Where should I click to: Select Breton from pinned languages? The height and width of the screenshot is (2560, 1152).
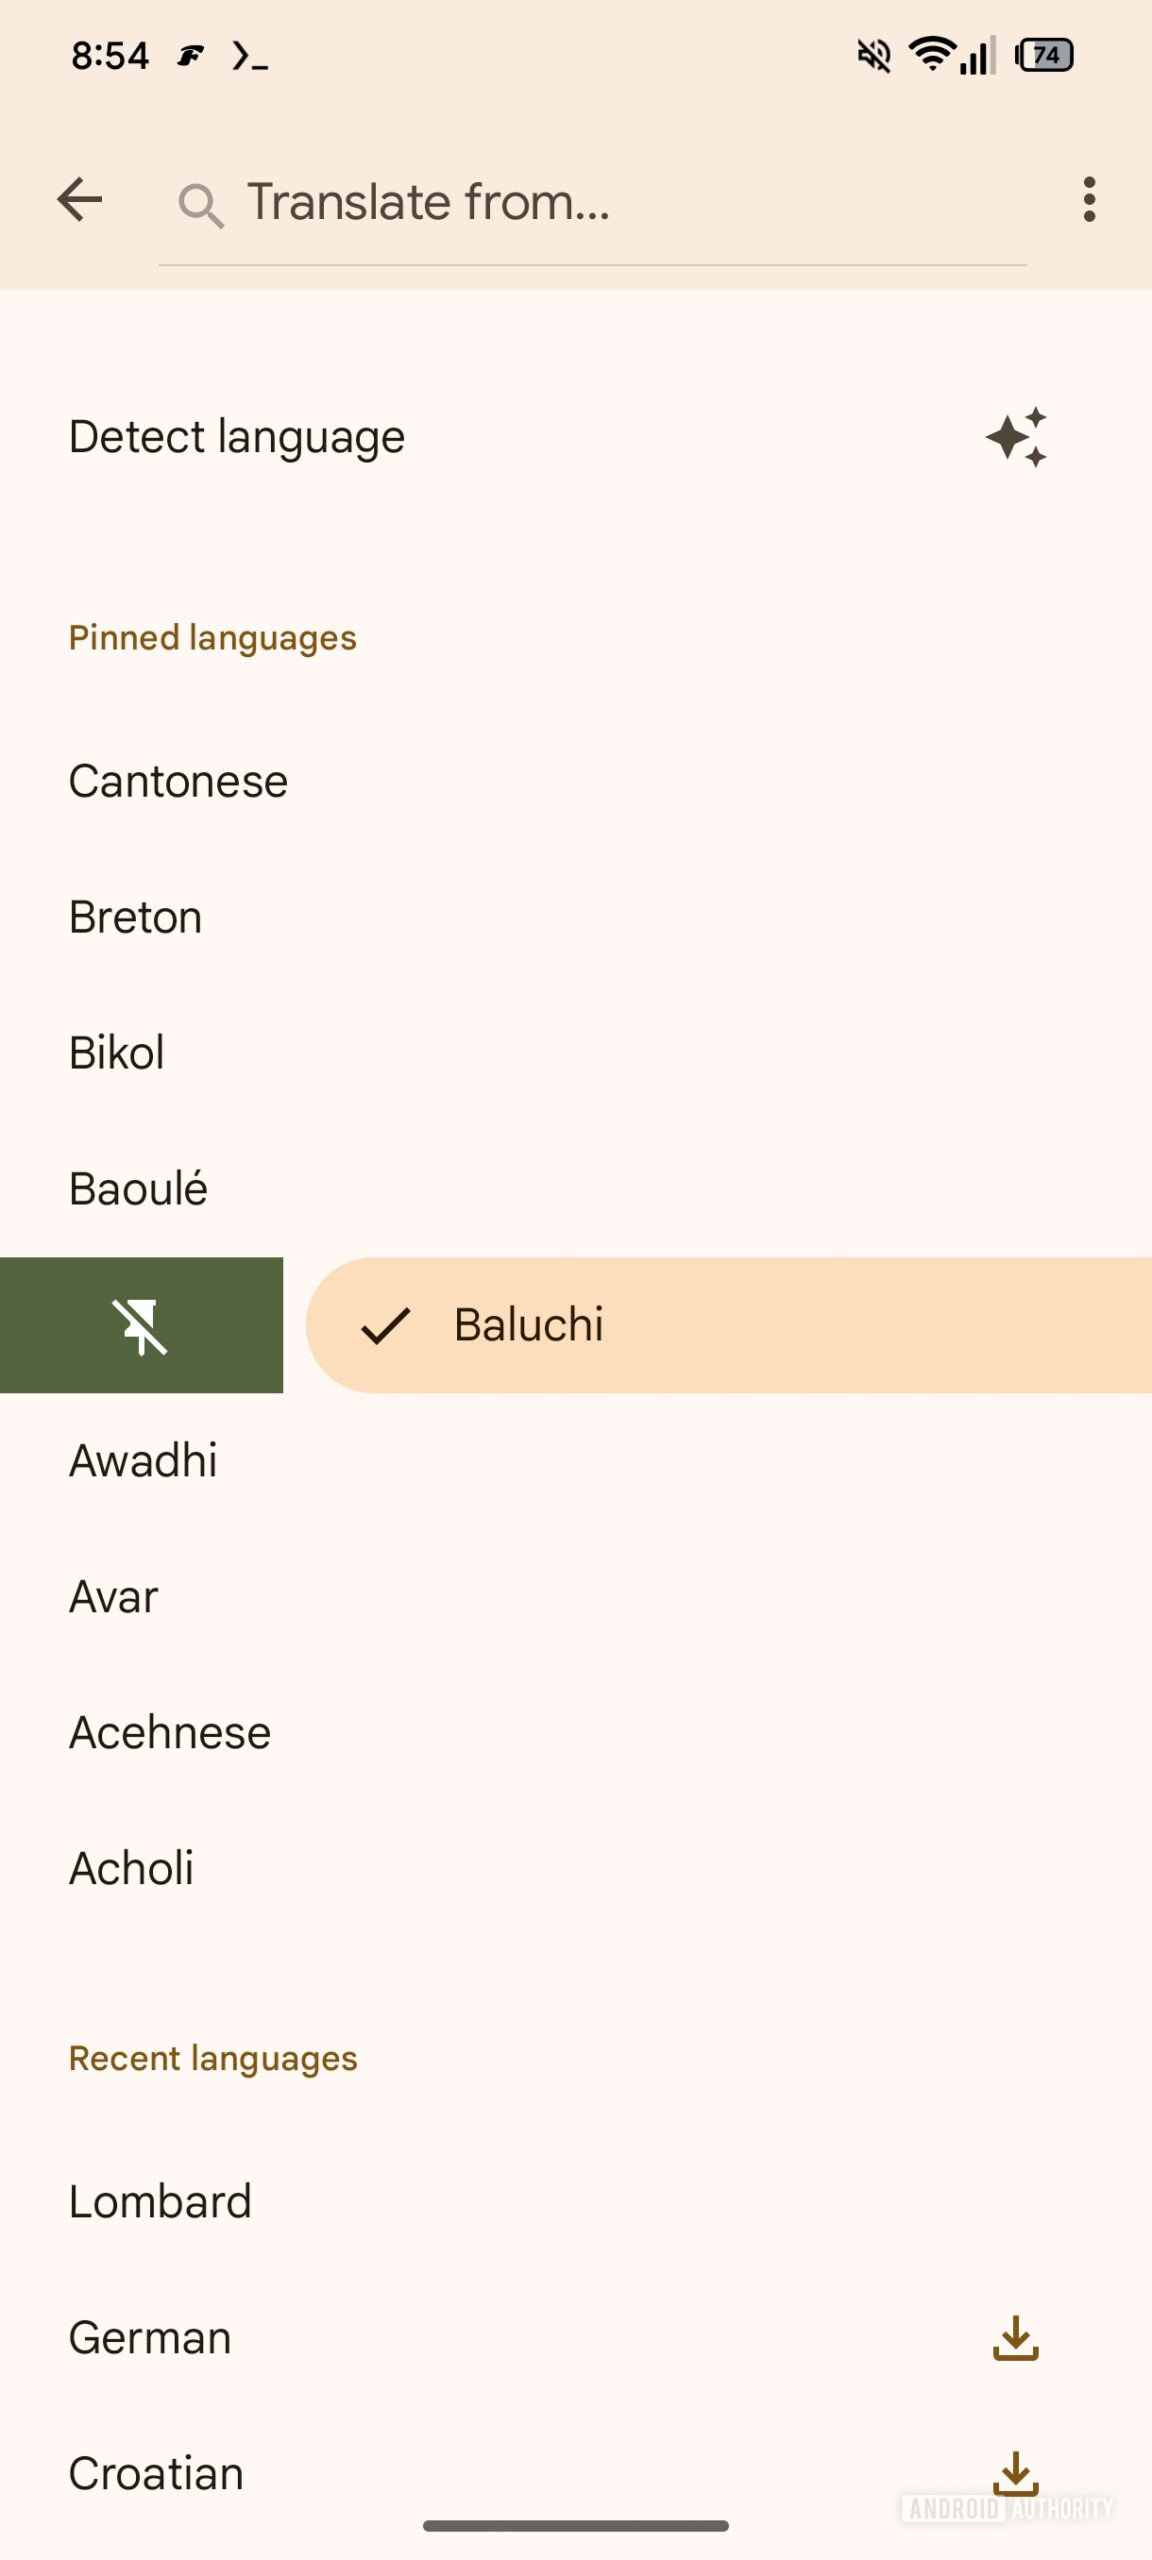[136, 917]
